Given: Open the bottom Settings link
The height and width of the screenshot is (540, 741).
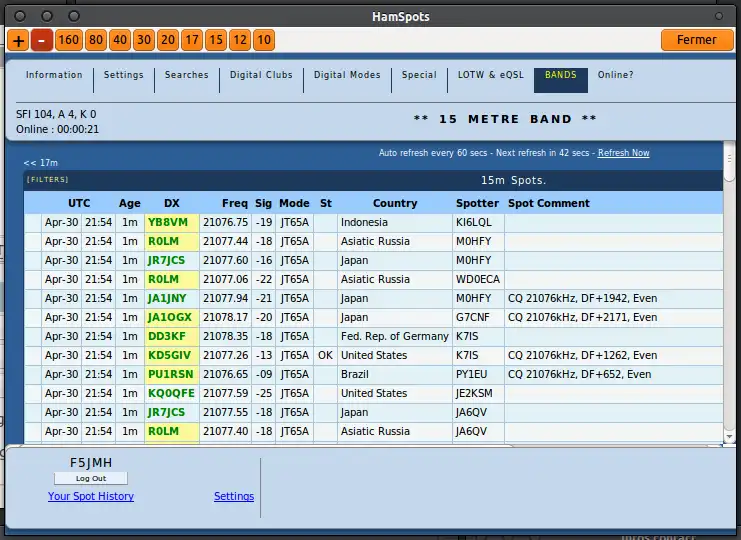Looking at the screenshot, I should click(x=234, y=497).
